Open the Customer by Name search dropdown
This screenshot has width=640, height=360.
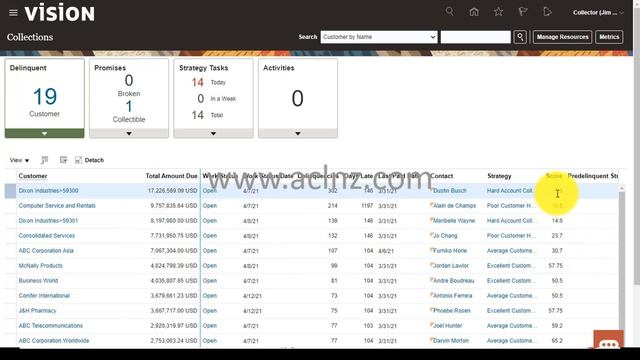[379, 37]
